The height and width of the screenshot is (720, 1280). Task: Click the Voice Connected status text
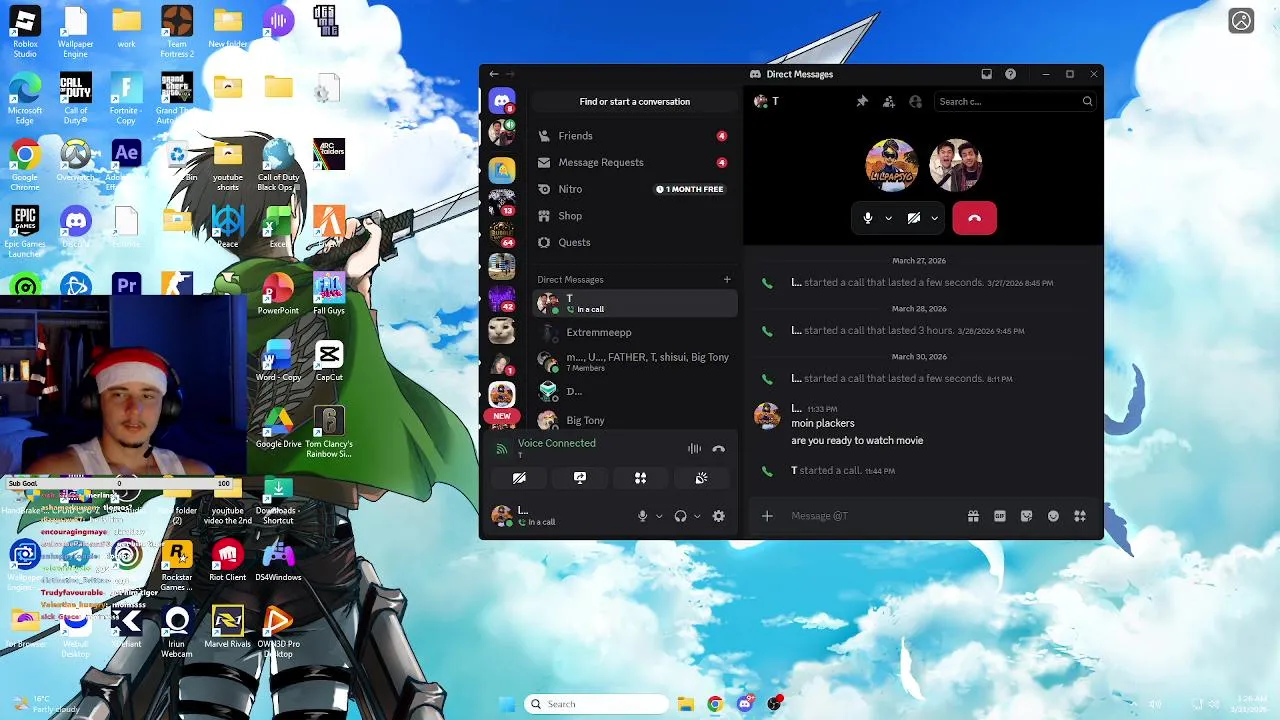pyautogui.click(x=556, y=443)
